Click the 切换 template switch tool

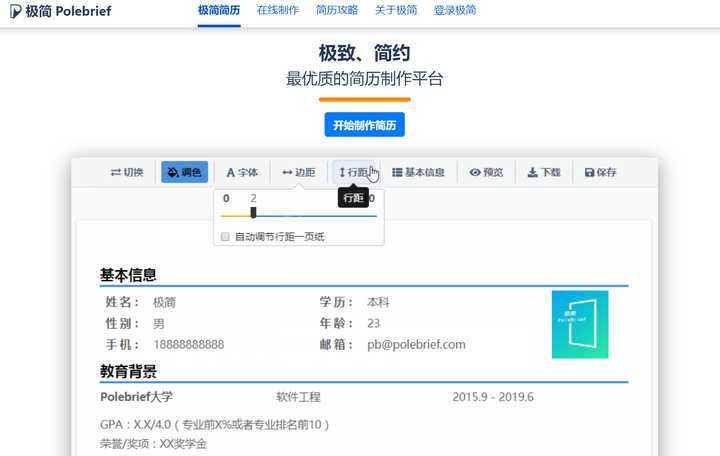pos(127,172)
